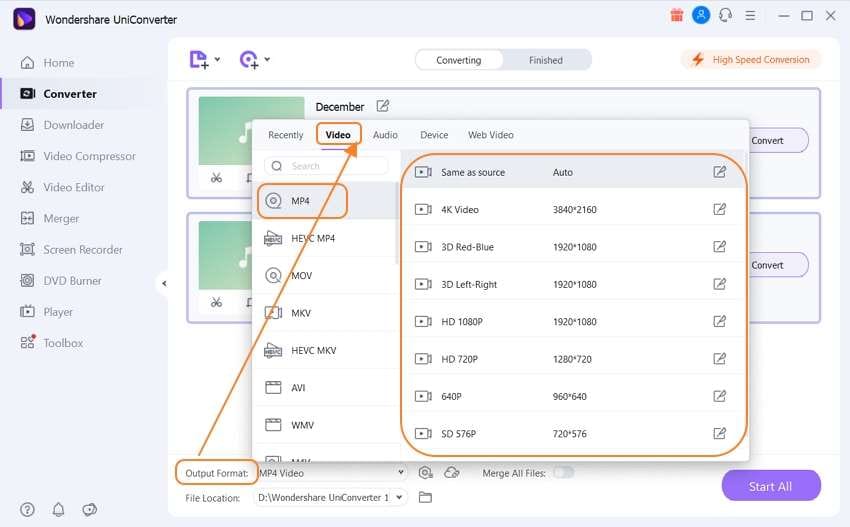Open the Home section in sidebar
Screen dimensions: 850x527
[x=47, y=63]
